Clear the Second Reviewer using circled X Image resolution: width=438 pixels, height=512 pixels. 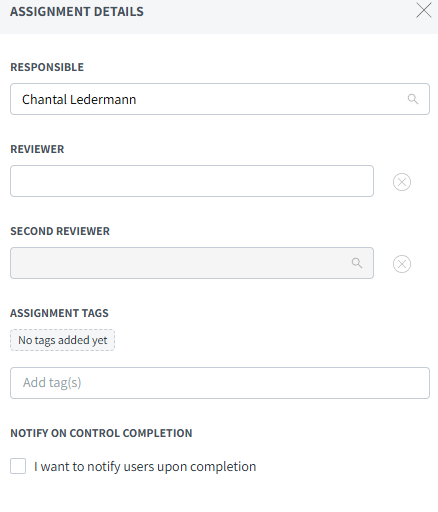pyautogui.click(x=402, y=264)
